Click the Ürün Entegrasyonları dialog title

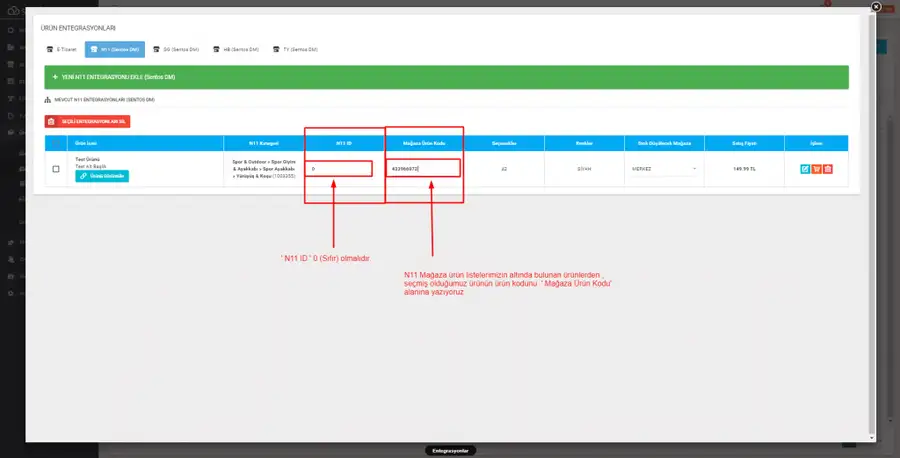click(x=78, y=28)
